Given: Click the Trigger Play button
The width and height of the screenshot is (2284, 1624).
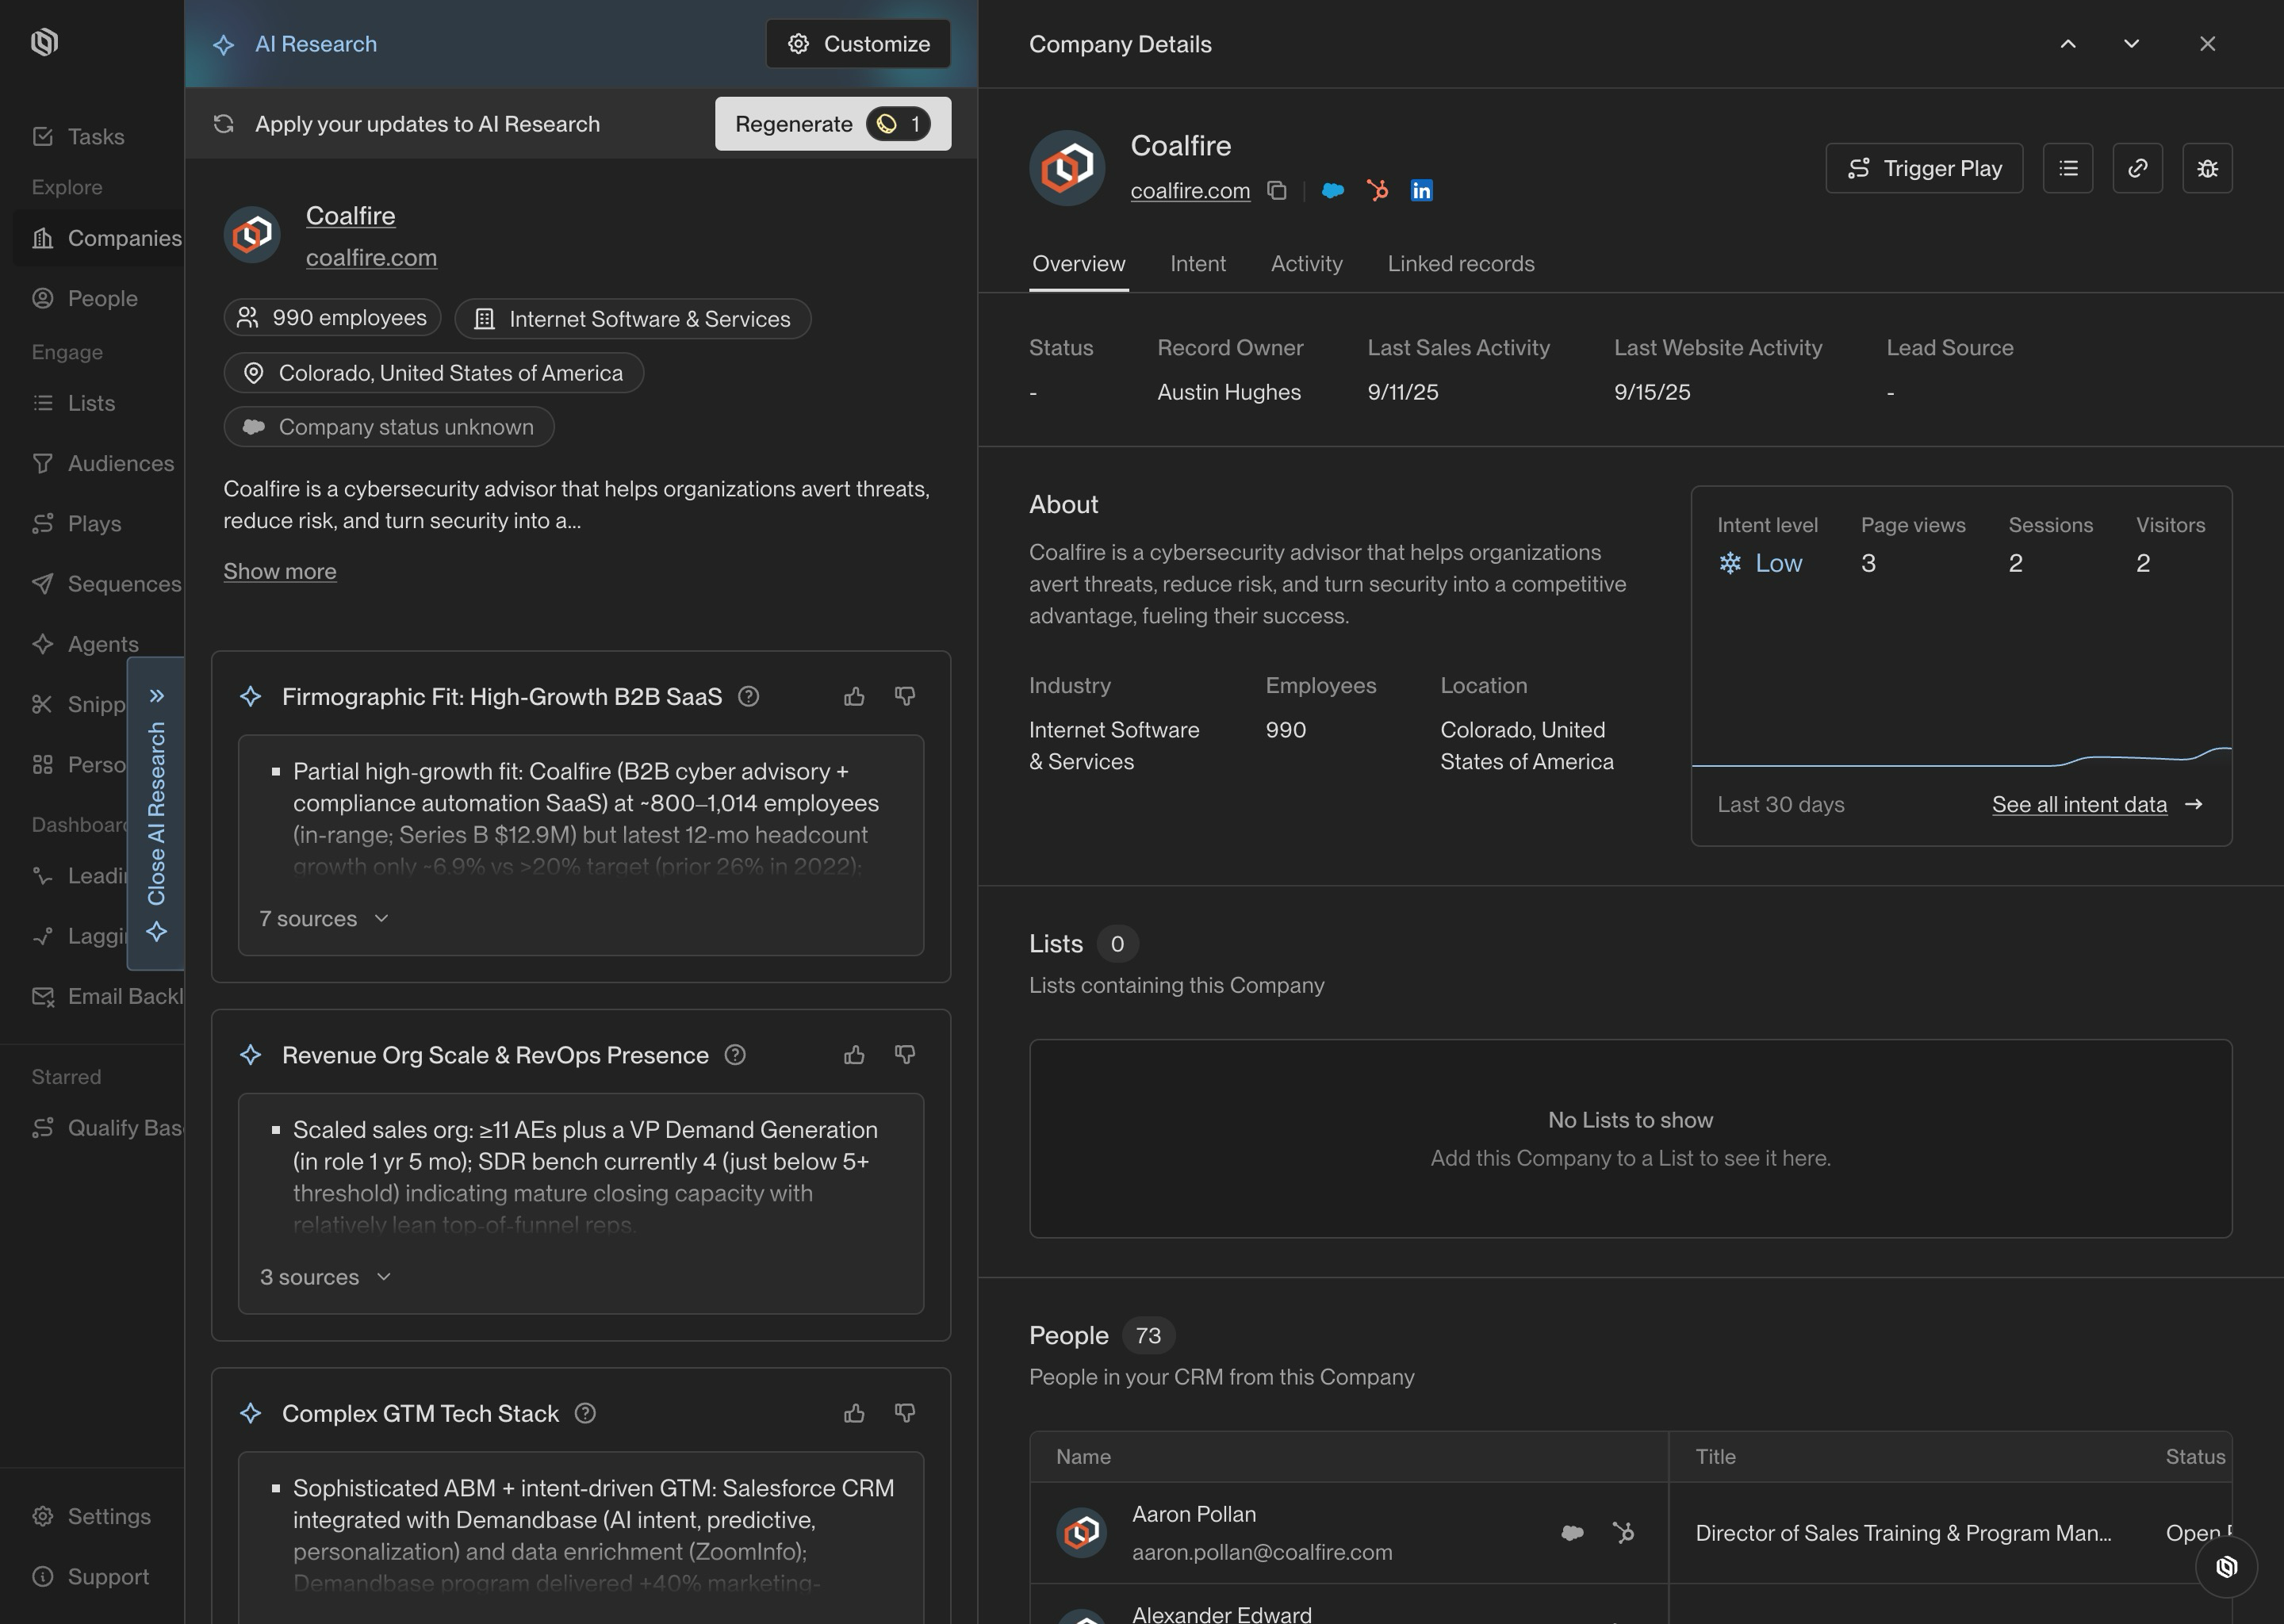Looking at the screenshot, I should (1924, 168).
